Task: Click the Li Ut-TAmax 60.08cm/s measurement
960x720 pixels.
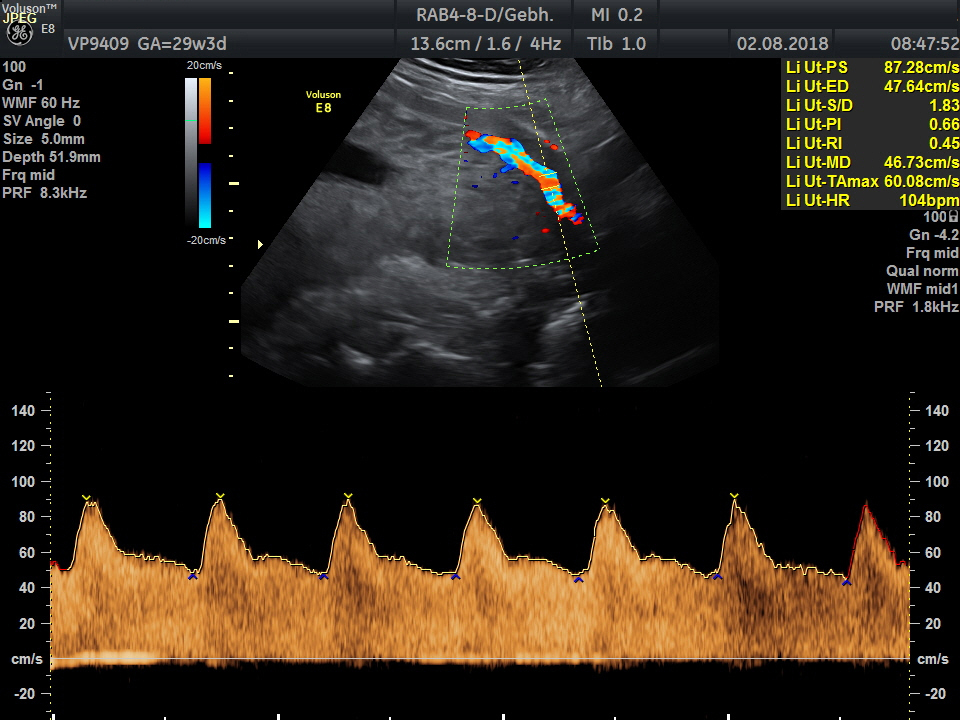Action: click(872, 181)
